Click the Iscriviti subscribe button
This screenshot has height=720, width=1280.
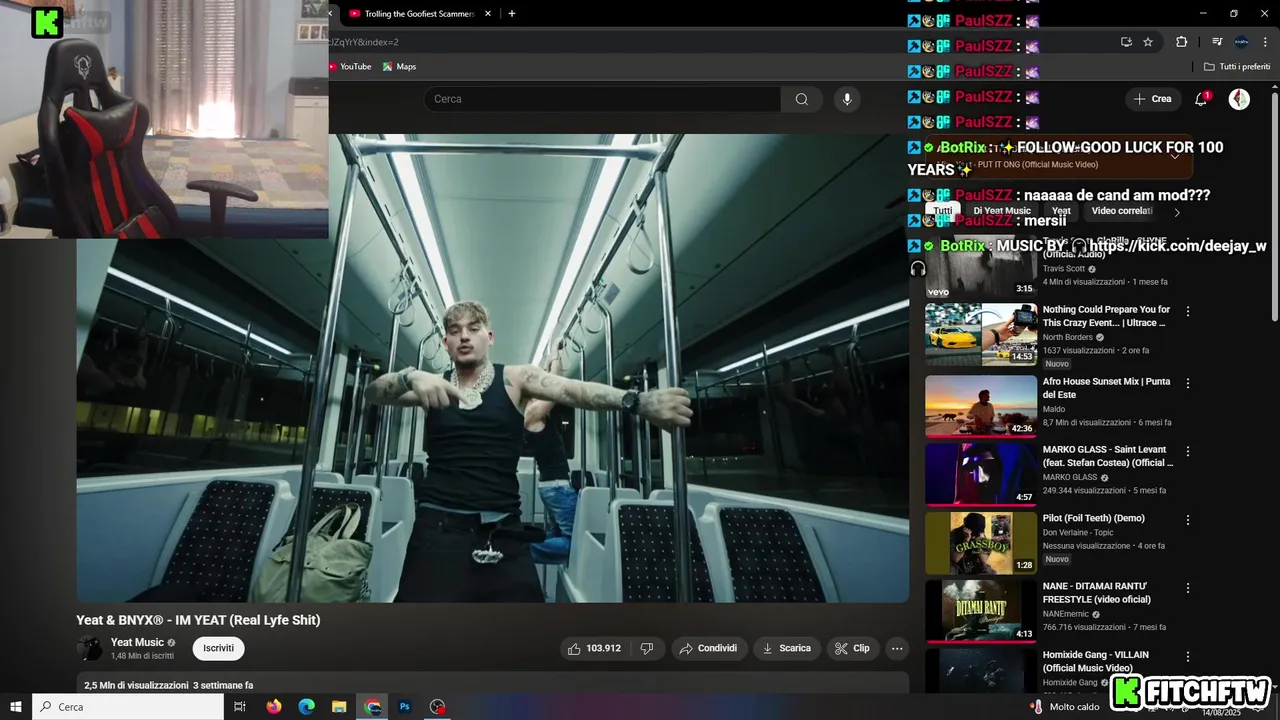click(218, 648)
